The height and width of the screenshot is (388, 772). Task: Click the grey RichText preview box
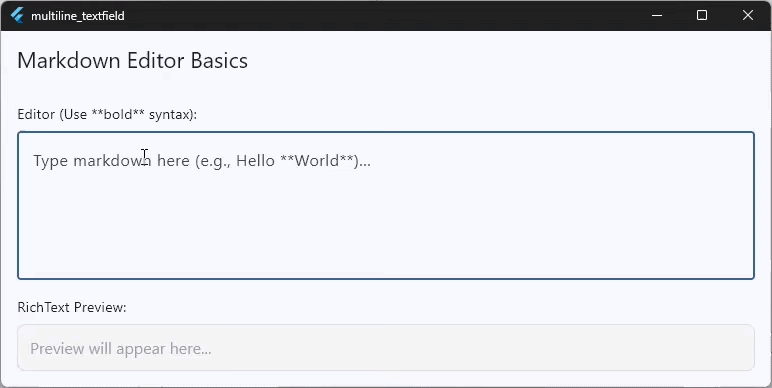(x=386, y=348)
